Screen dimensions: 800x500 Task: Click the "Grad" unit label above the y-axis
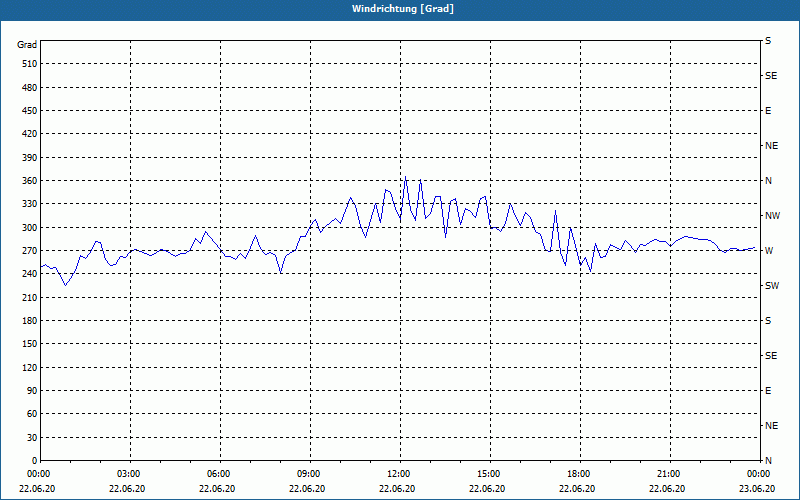click(x=27, y=45)
